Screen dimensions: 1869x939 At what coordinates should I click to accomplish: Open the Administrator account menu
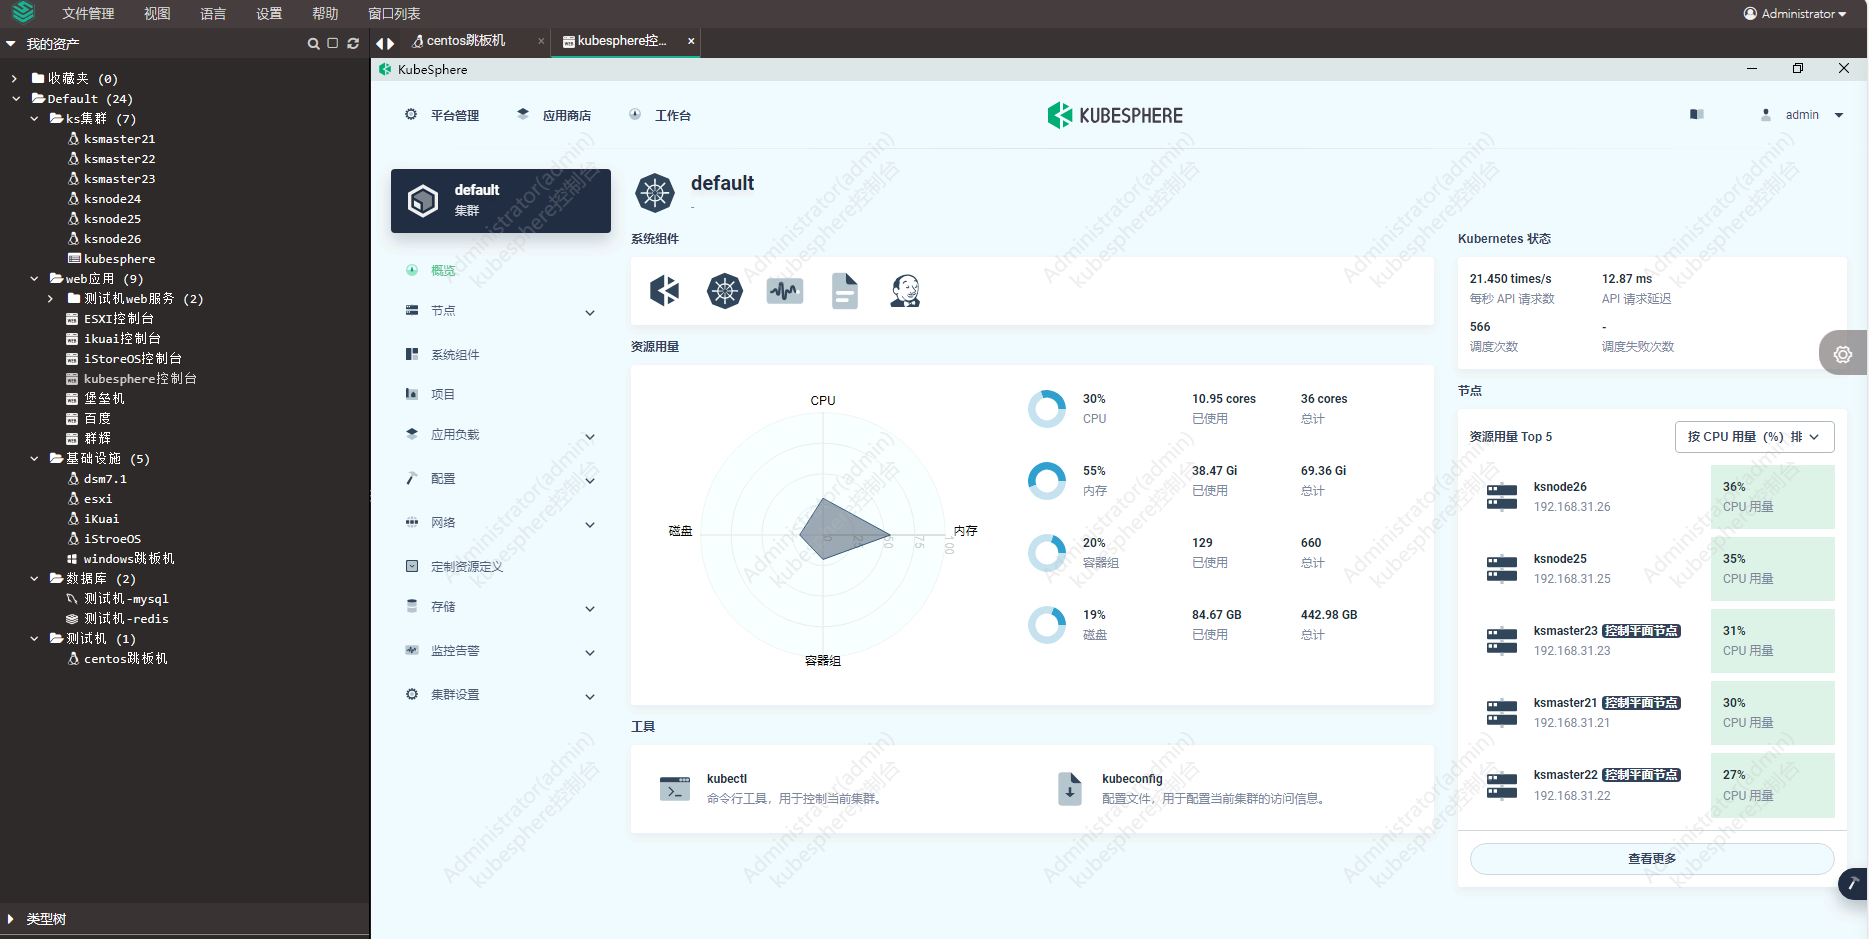click(x=1795, y=14)
